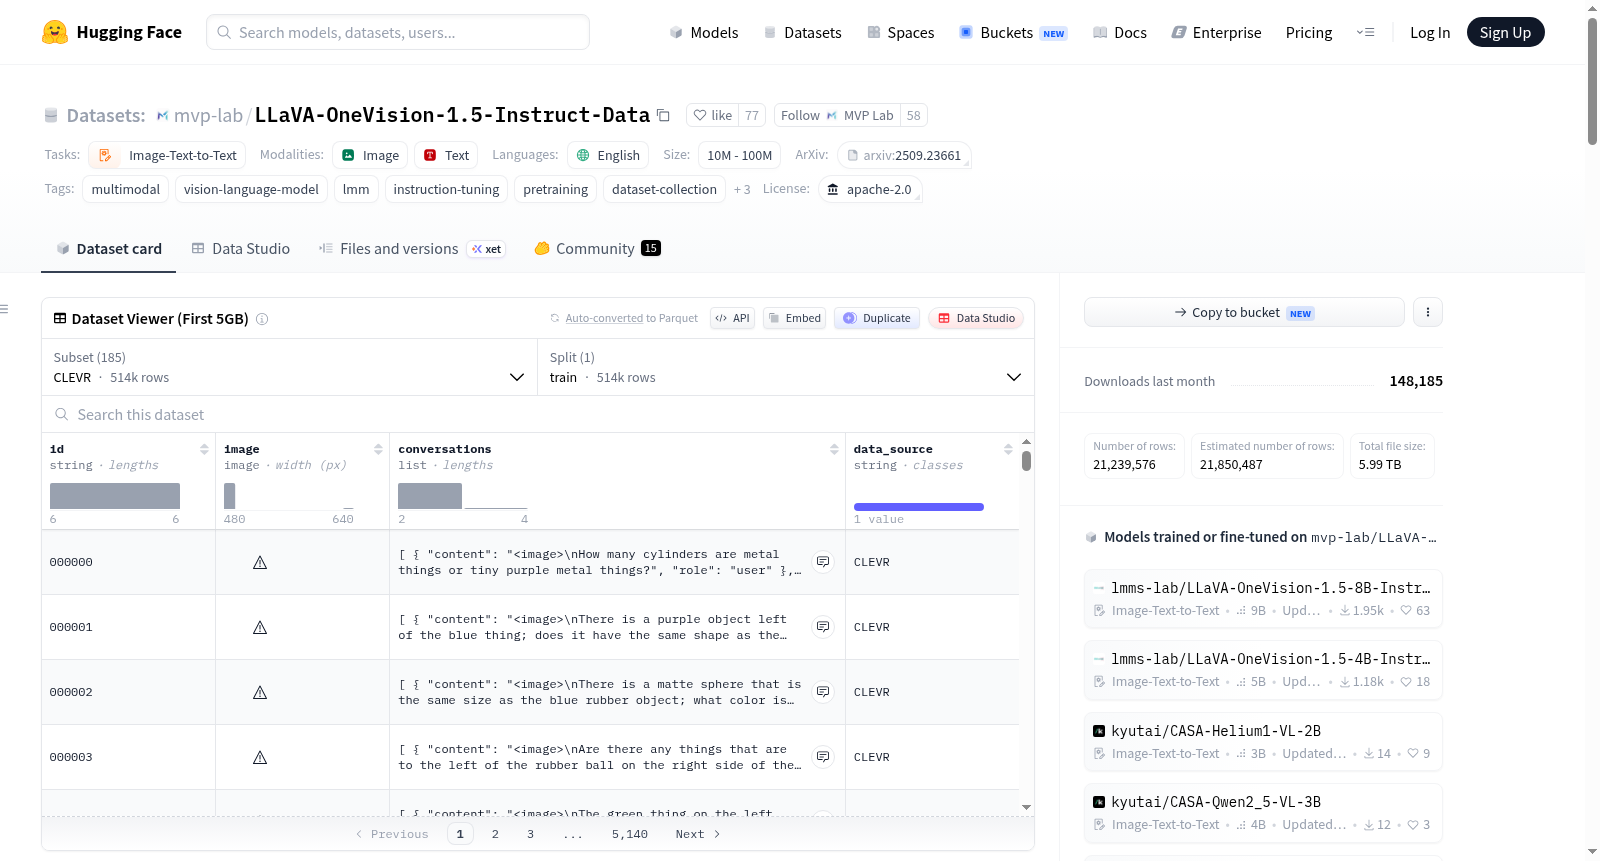Viewport: 1600px width, 861px height.
Task: Duplicate this dataset
Action: [x=876, y=318]
